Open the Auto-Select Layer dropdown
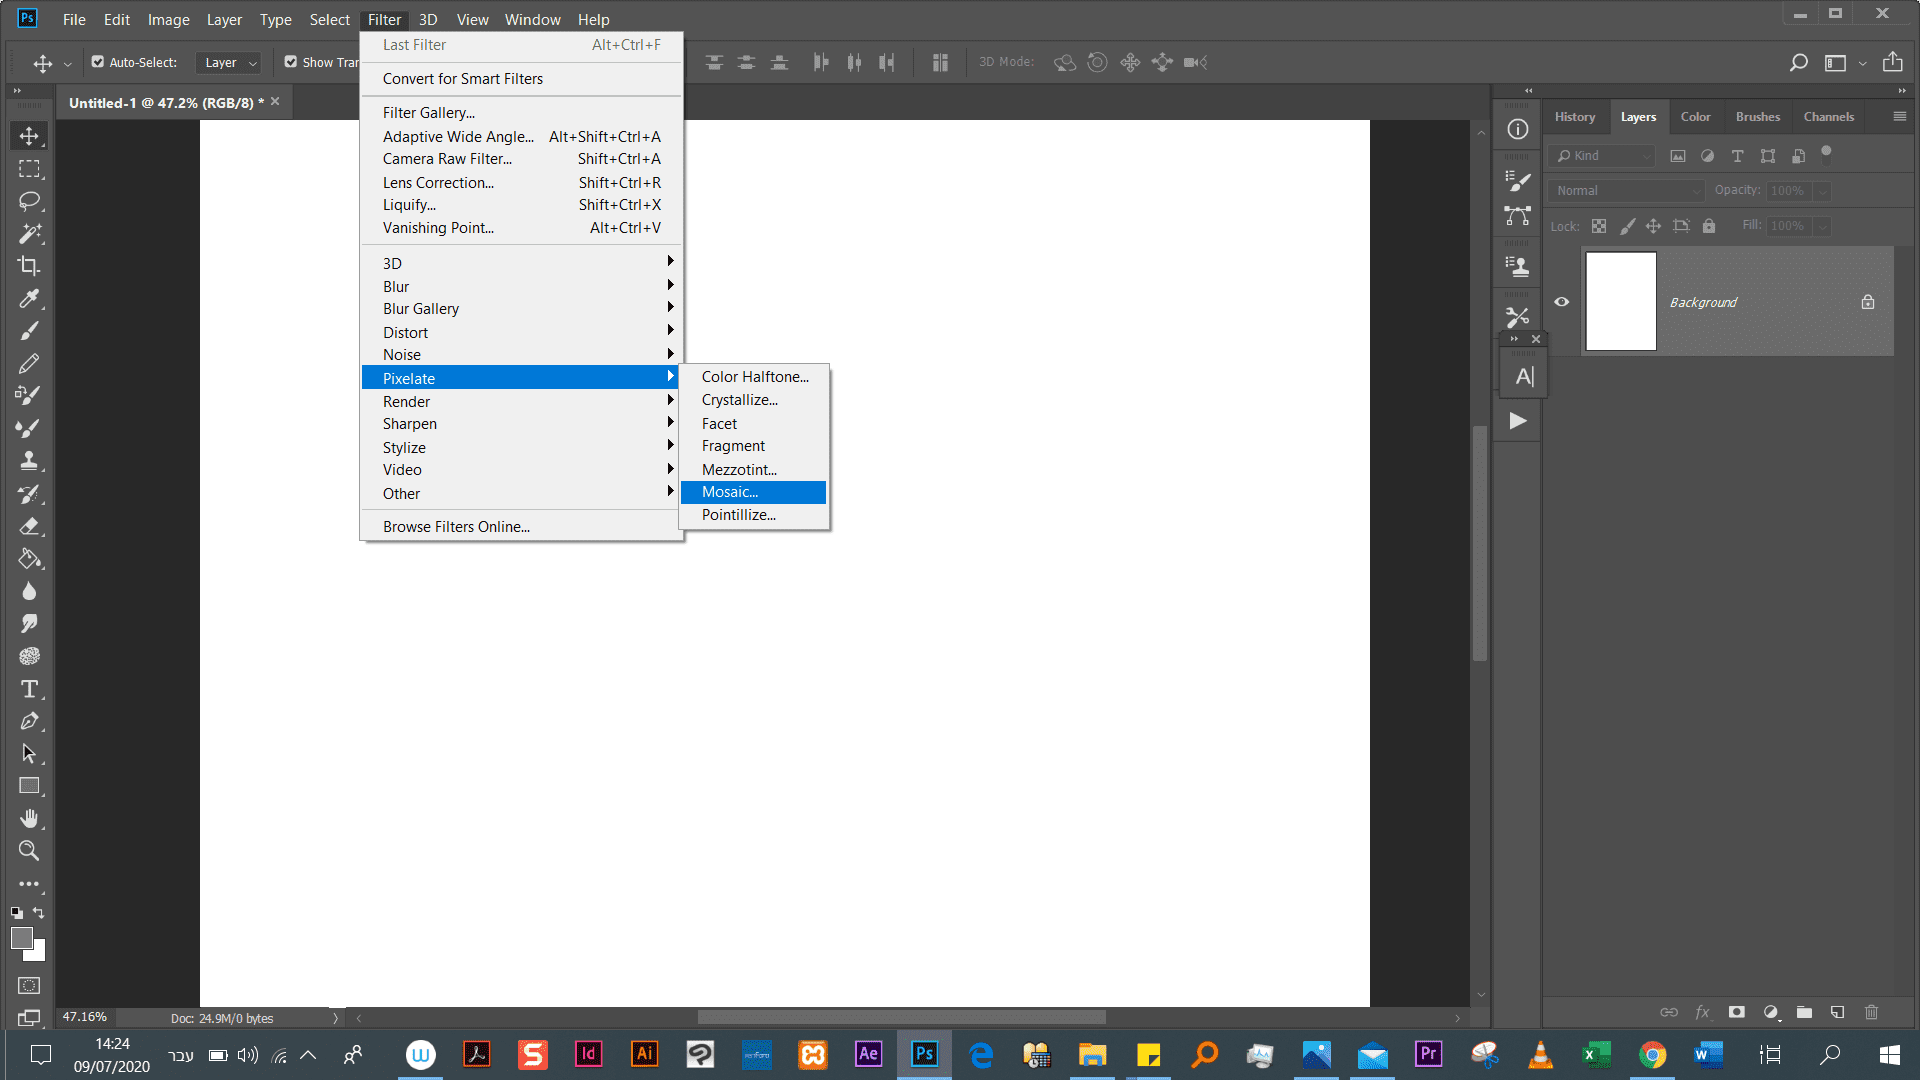 pyautogui.click(x=229, y=62)
